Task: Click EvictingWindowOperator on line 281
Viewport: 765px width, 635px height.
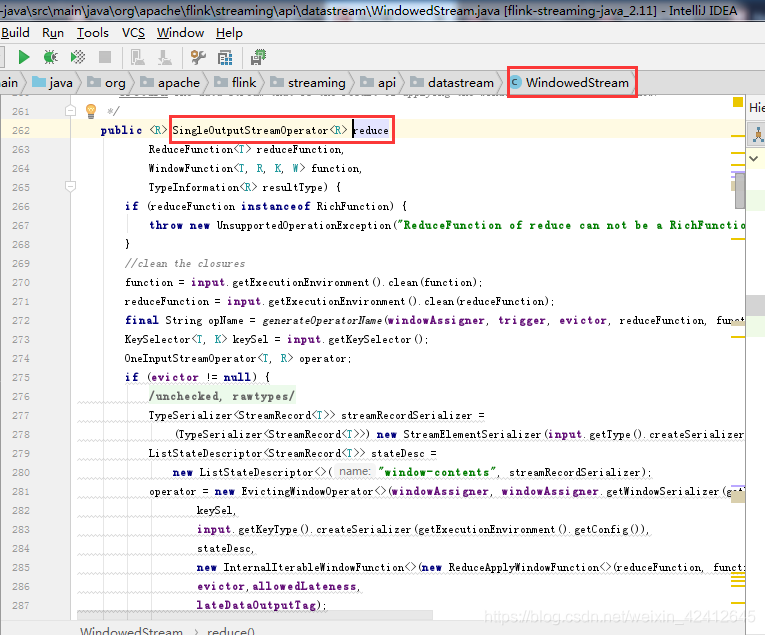Action: (x=307, y=491)
